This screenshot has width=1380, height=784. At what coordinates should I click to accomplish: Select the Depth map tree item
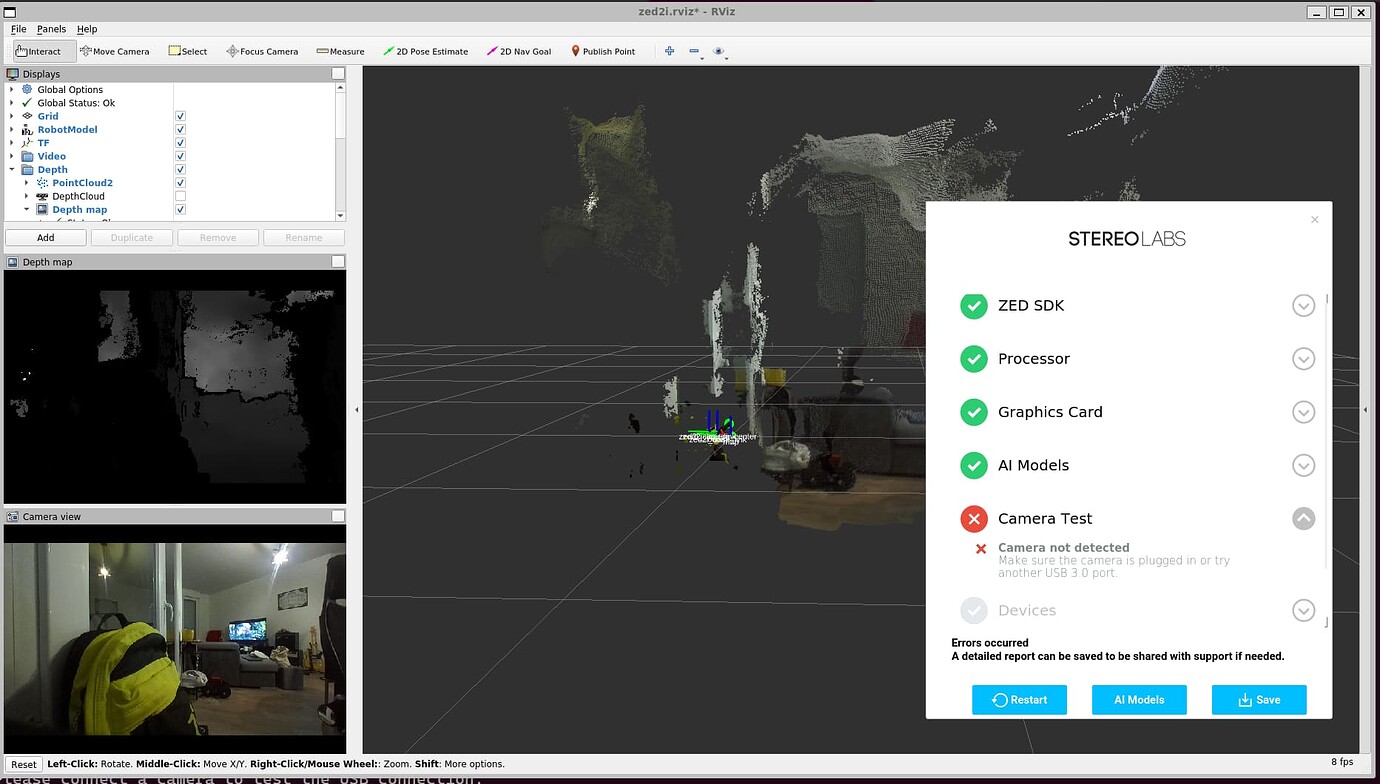[x=79, y=210]
